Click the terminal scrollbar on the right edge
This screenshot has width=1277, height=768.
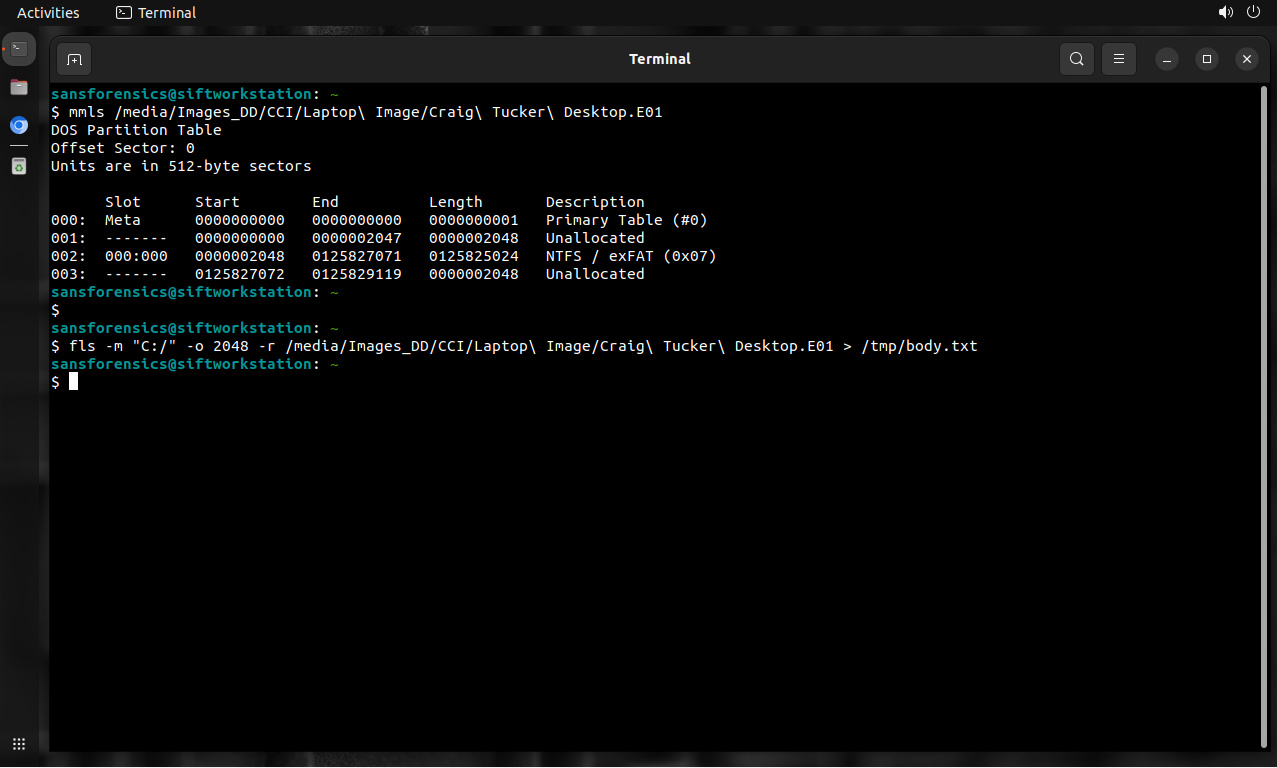[1264, 400]
